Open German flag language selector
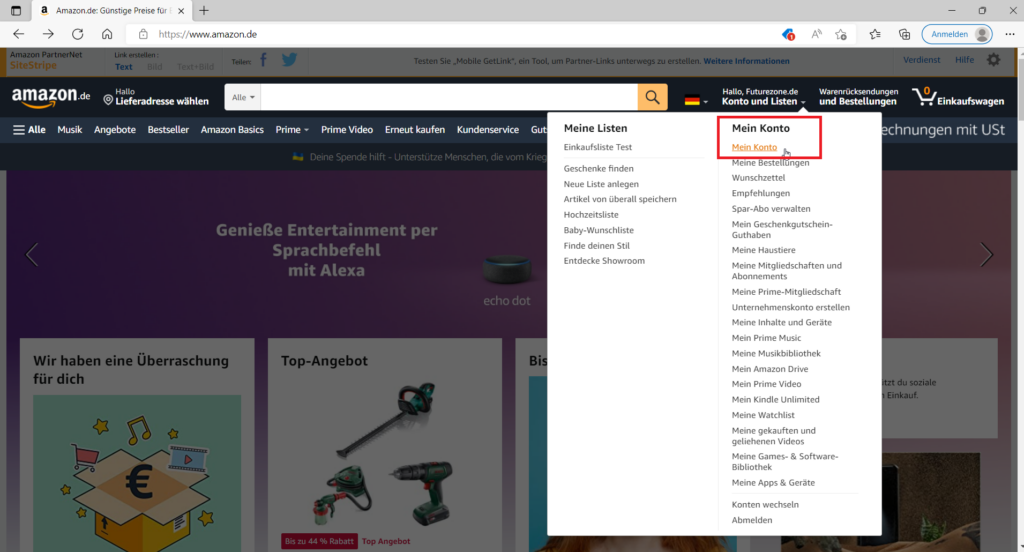 [696, 101]
